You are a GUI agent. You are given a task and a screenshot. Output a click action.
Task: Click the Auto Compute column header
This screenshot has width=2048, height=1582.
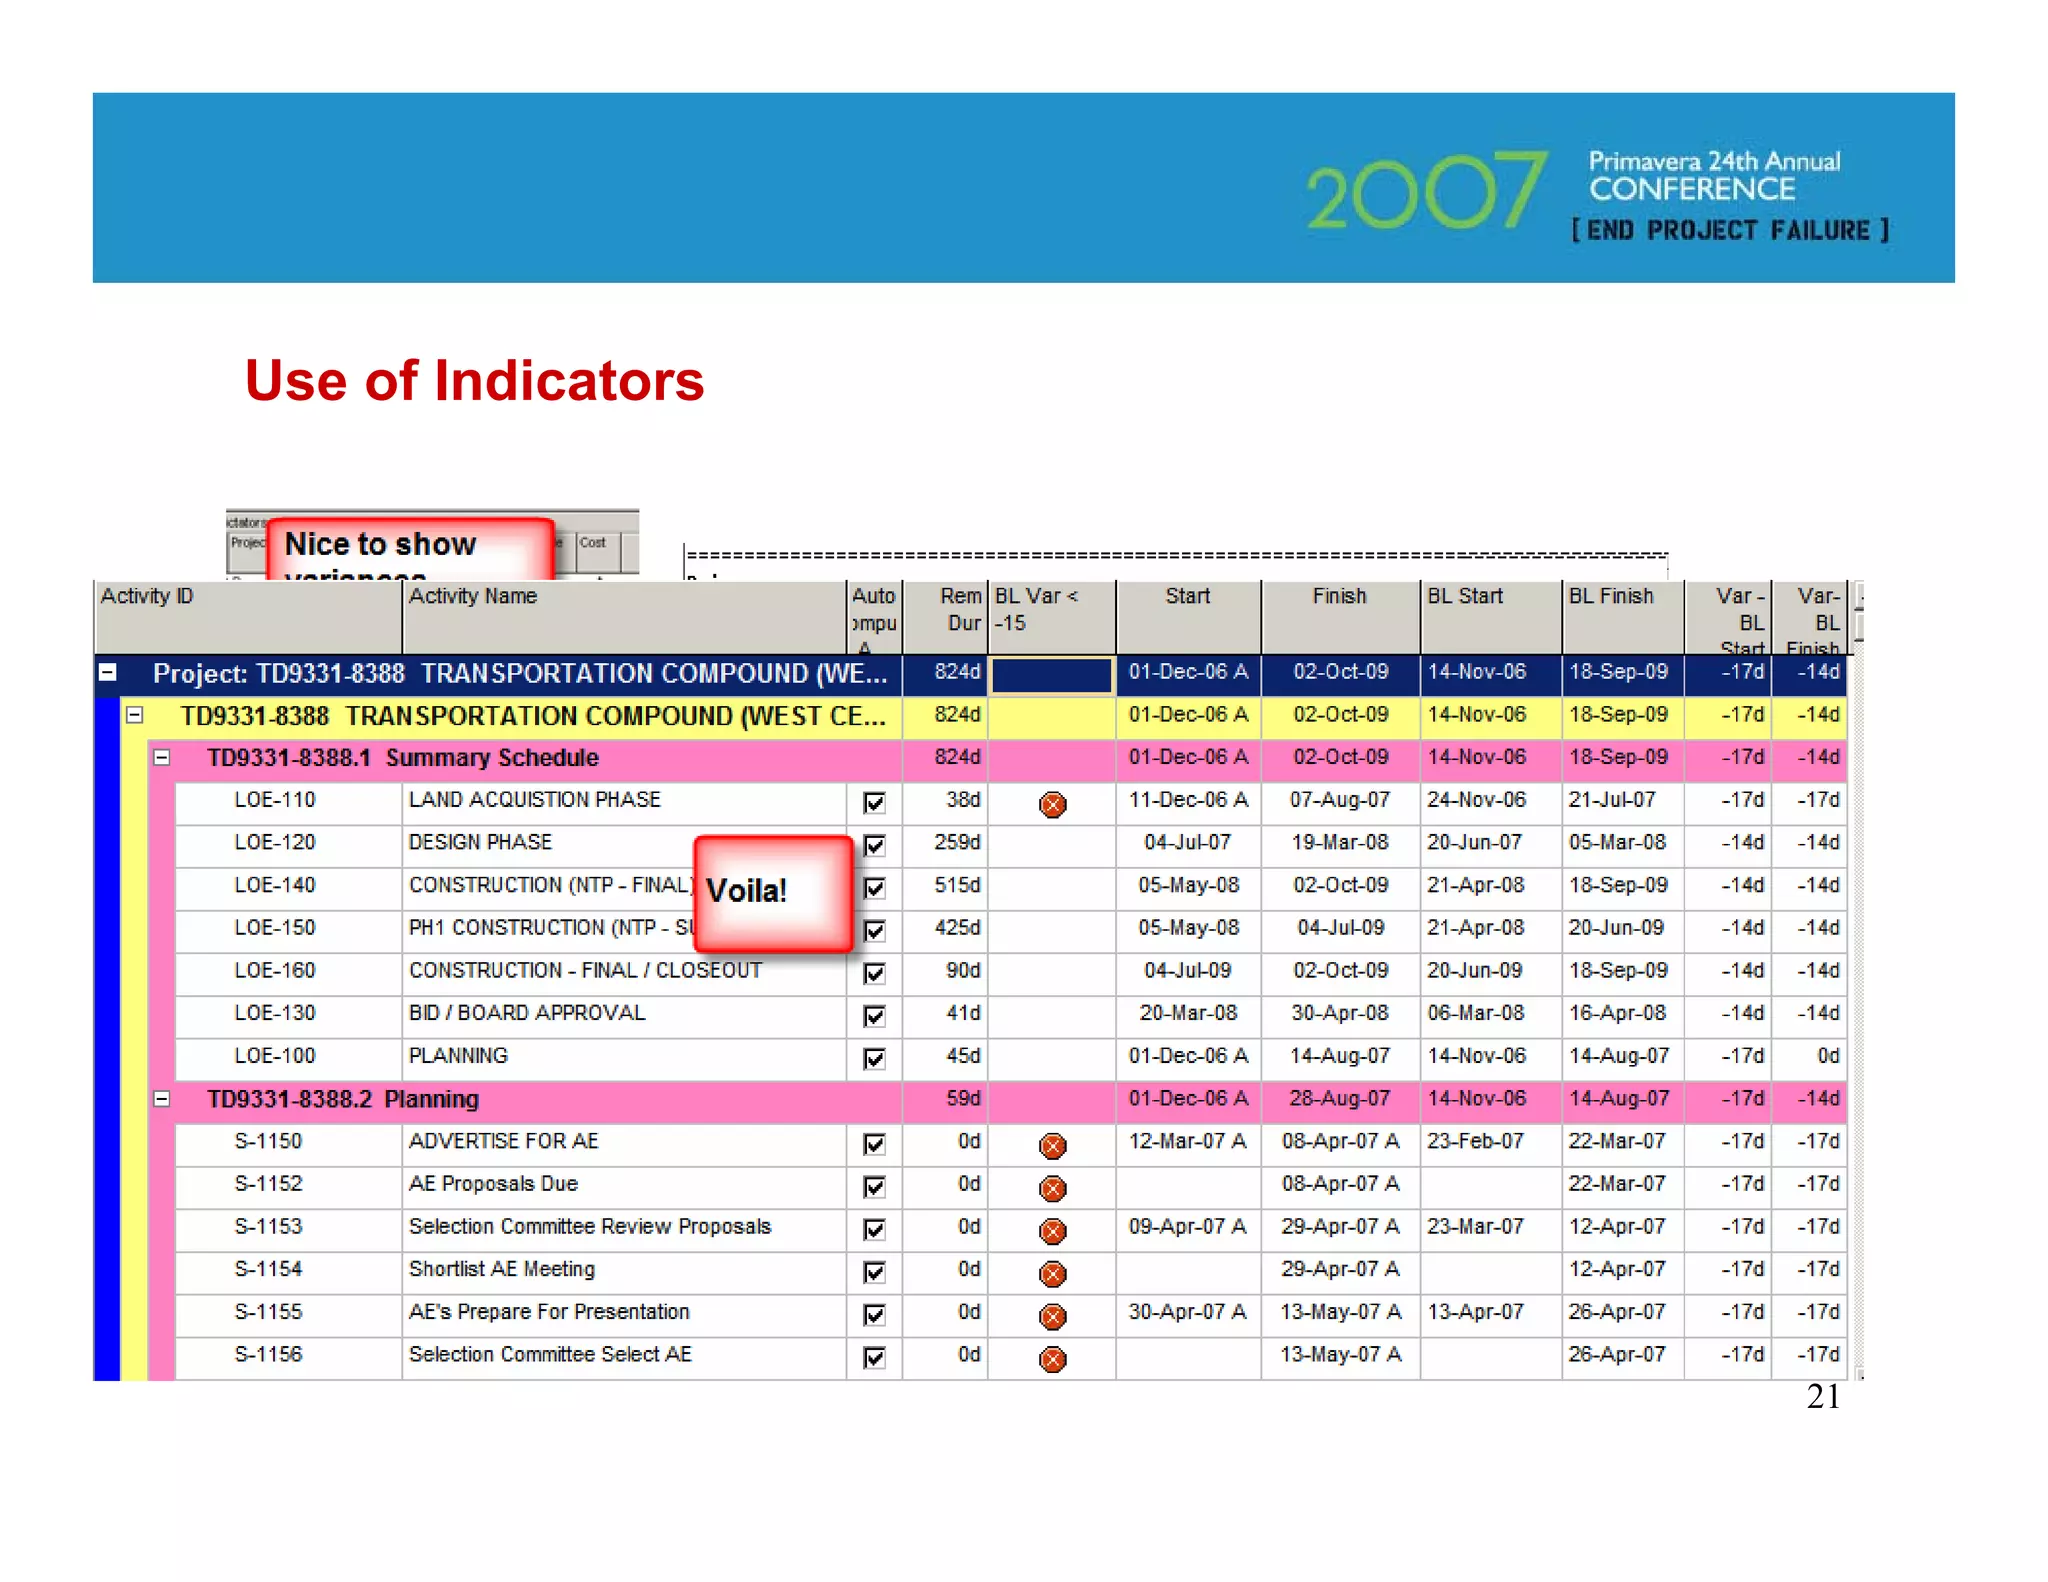(874, 617)
